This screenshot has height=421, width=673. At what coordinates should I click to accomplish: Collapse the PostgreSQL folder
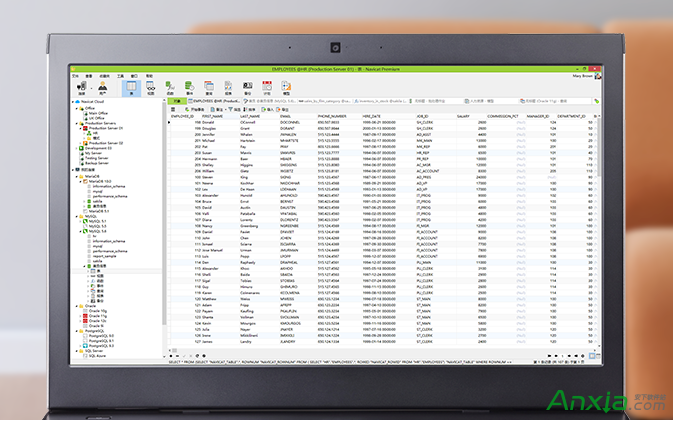[x=77, y=331]
